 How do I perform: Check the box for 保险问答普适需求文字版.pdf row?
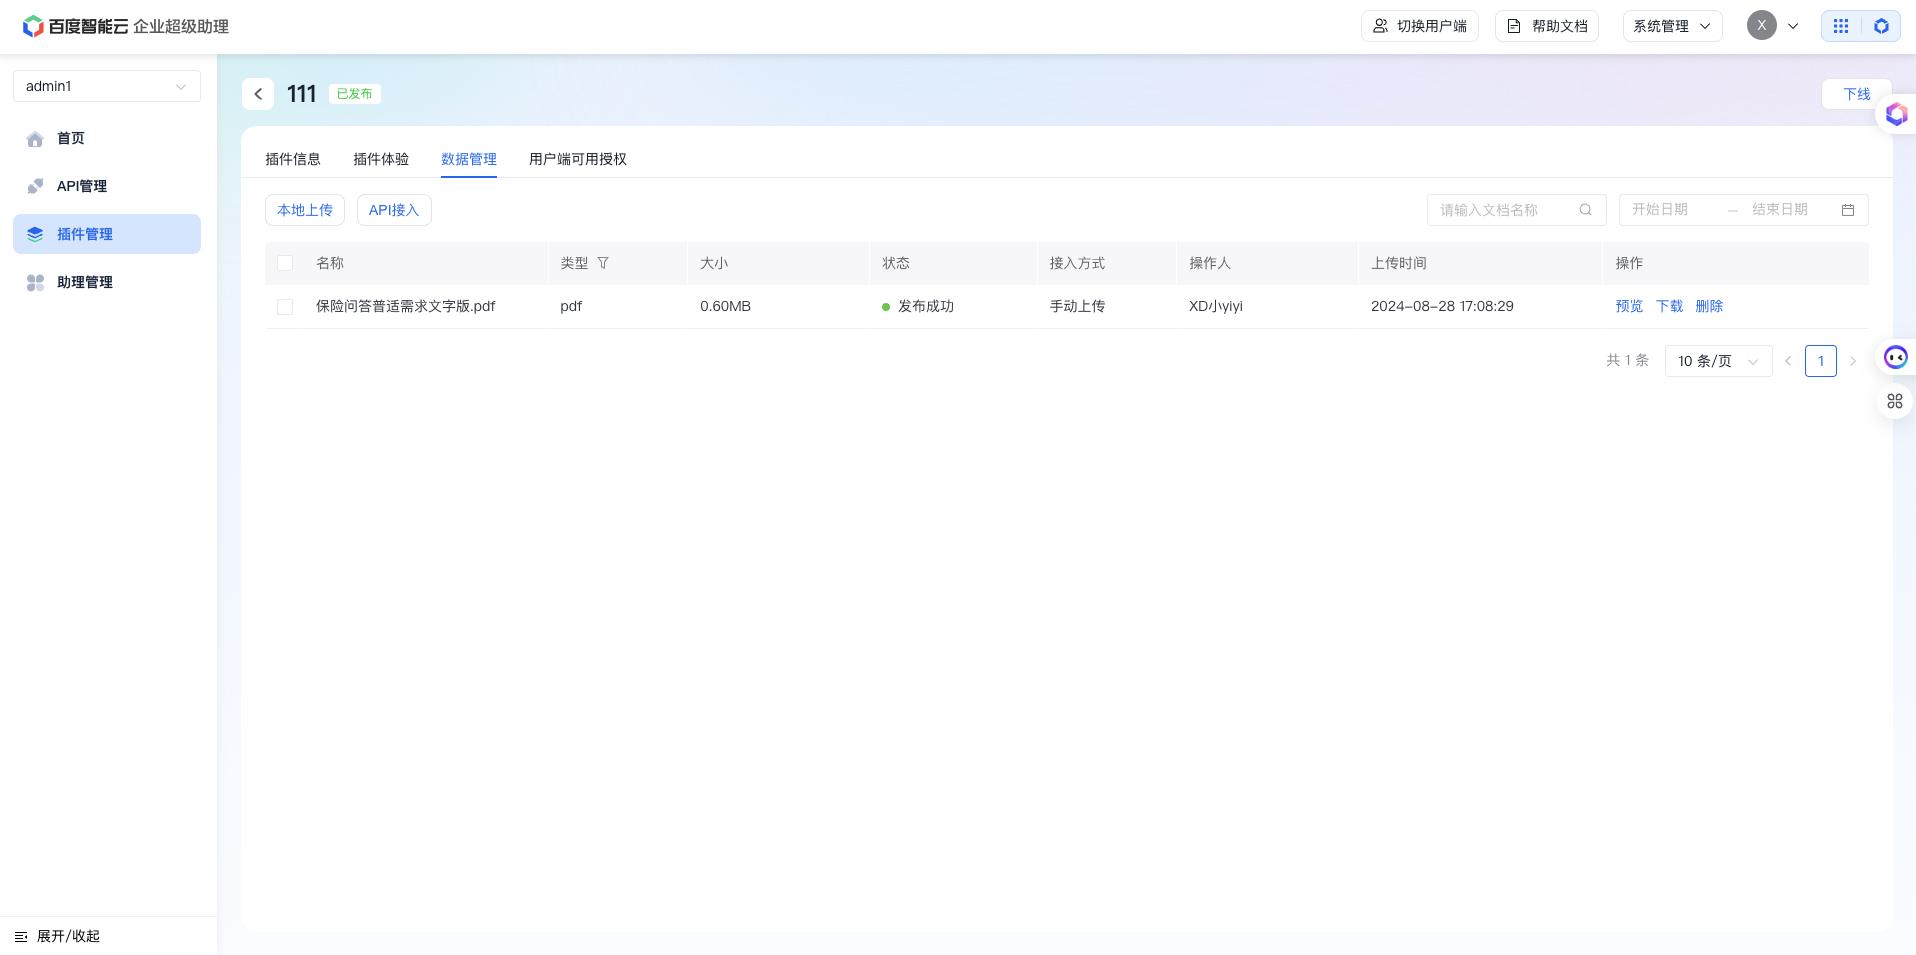pyautogui.click(x=285, y=307)
